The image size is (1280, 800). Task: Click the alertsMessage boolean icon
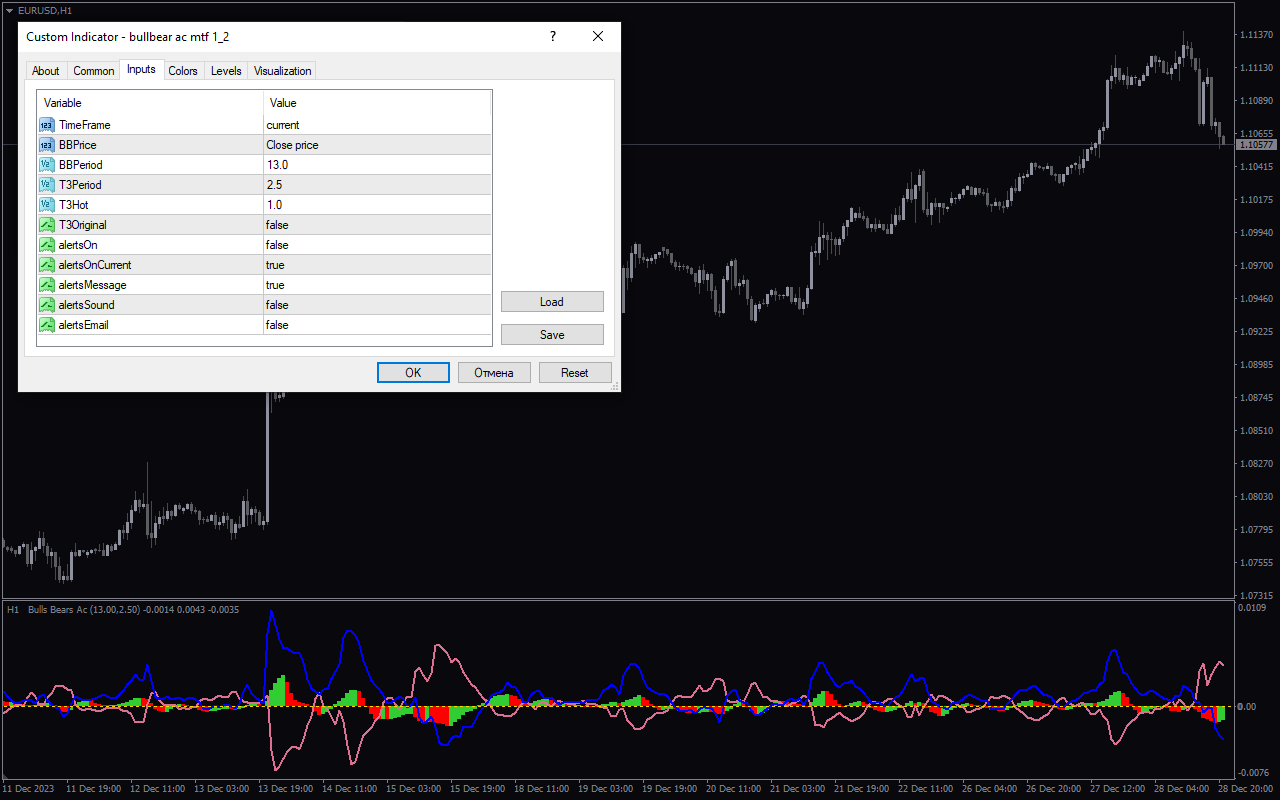point(47,285)
